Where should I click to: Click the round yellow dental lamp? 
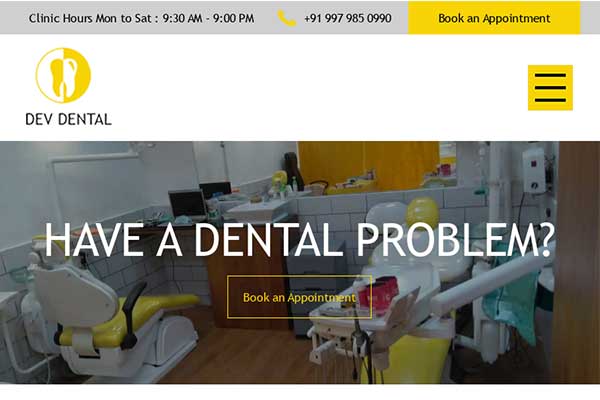point(422,213)
